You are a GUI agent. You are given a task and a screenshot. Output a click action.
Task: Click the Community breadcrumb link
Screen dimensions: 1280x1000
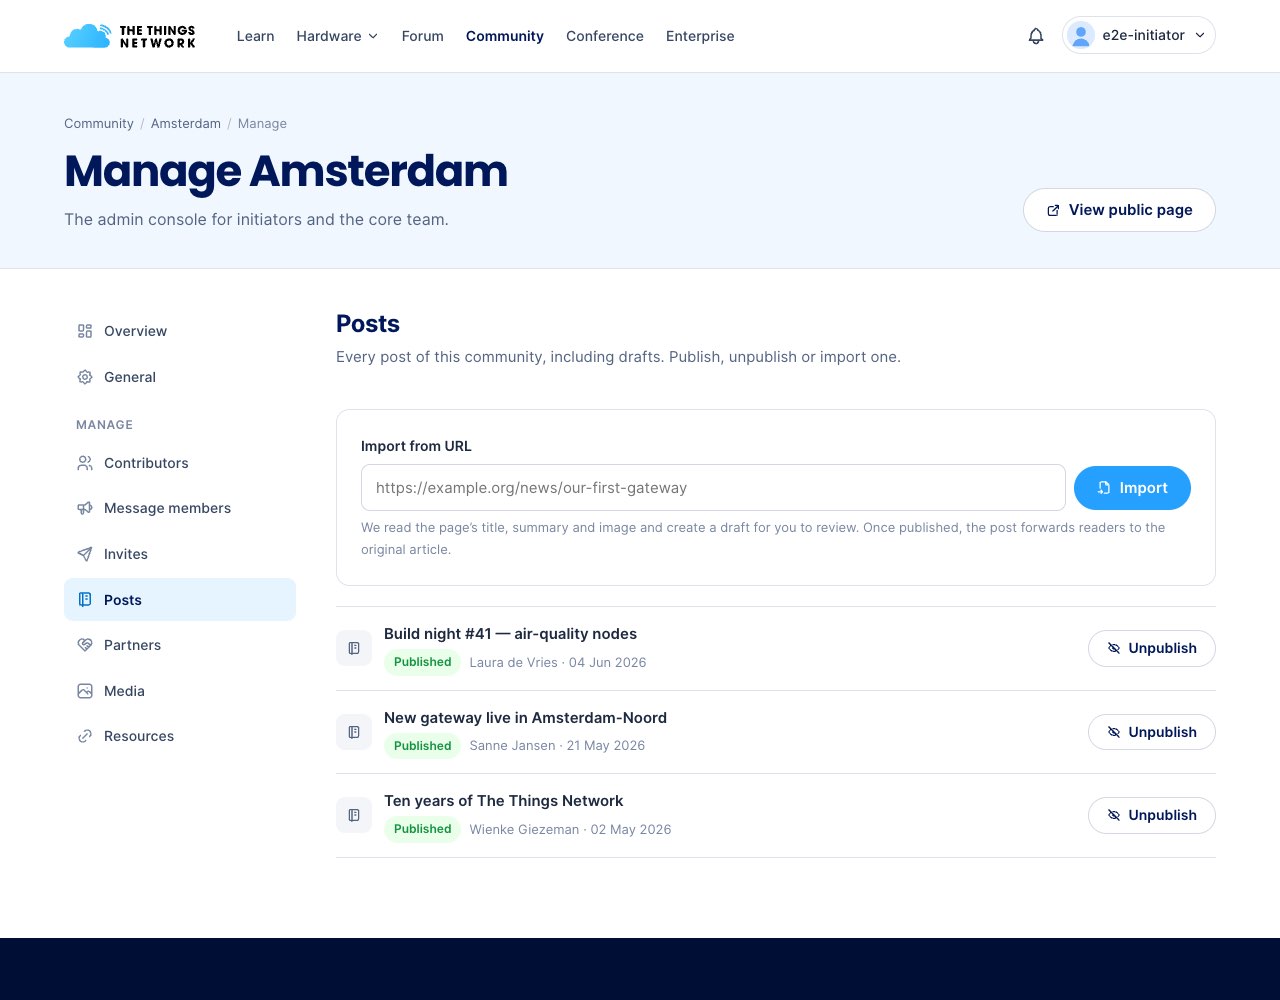[99, 123]
